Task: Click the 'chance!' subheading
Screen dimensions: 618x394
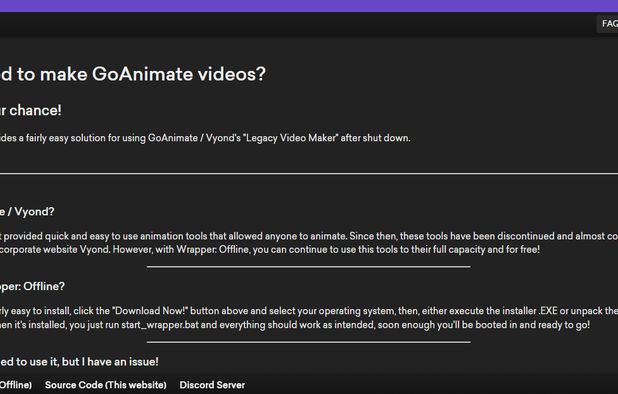Action: tap(31, 110)
